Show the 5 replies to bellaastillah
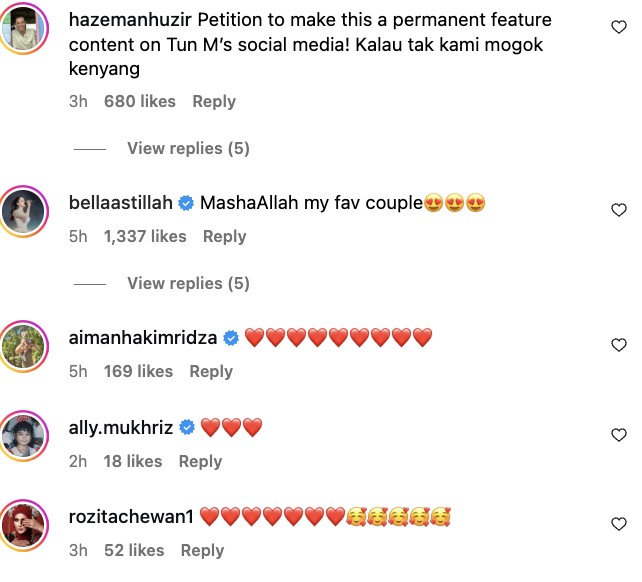Viewport: 642px width, 582px height. pyautogui.click(x=188, y=283)
